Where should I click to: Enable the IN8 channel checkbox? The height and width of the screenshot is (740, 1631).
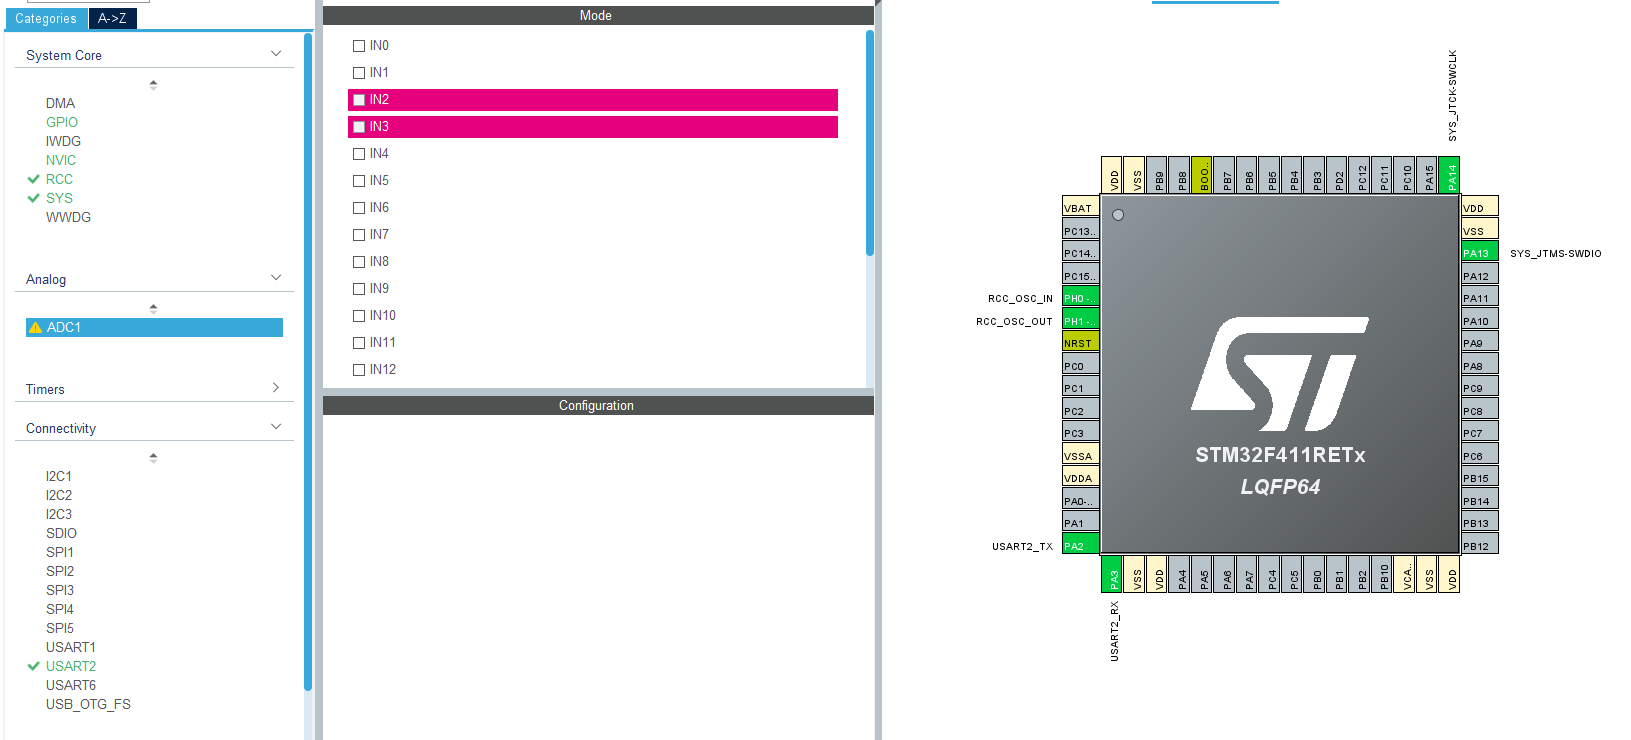[359, 262]
